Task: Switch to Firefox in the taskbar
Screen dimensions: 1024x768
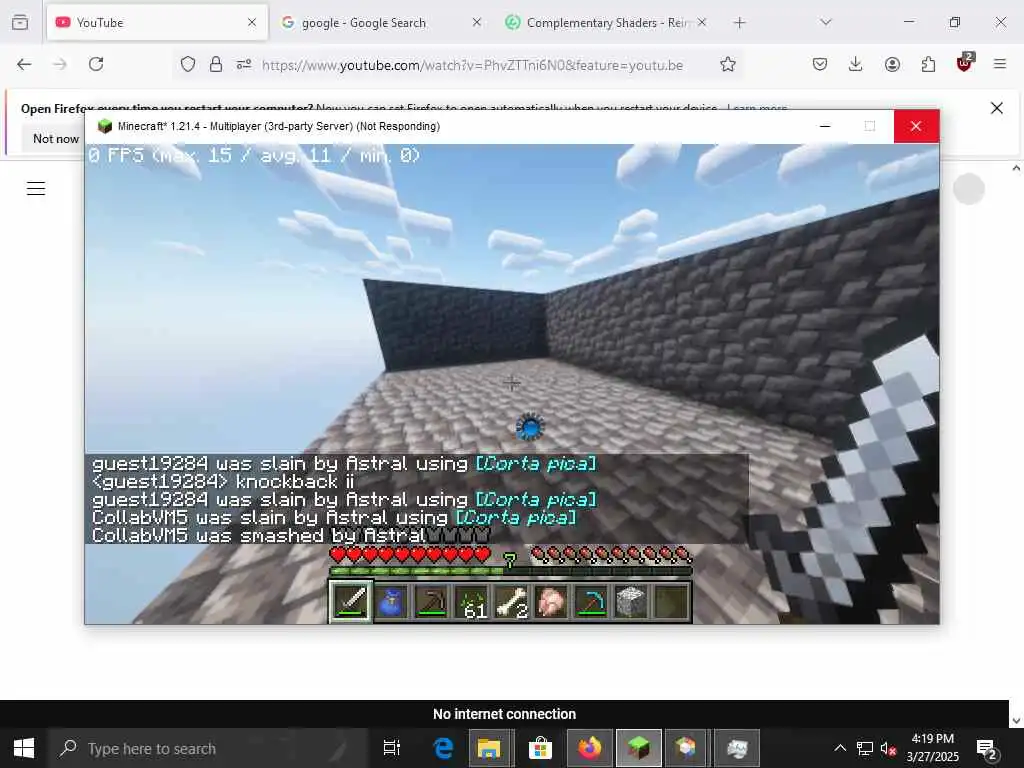Action: (x=590, y=748)
